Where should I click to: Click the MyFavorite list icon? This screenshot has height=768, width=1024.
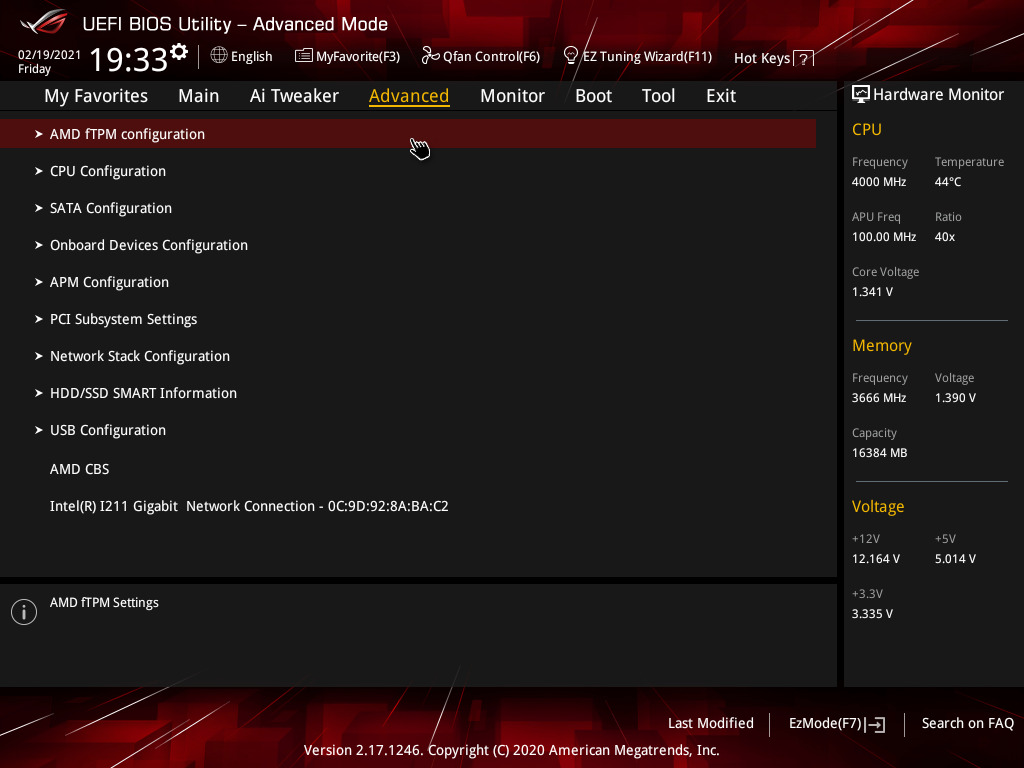[x=303, y=56]
